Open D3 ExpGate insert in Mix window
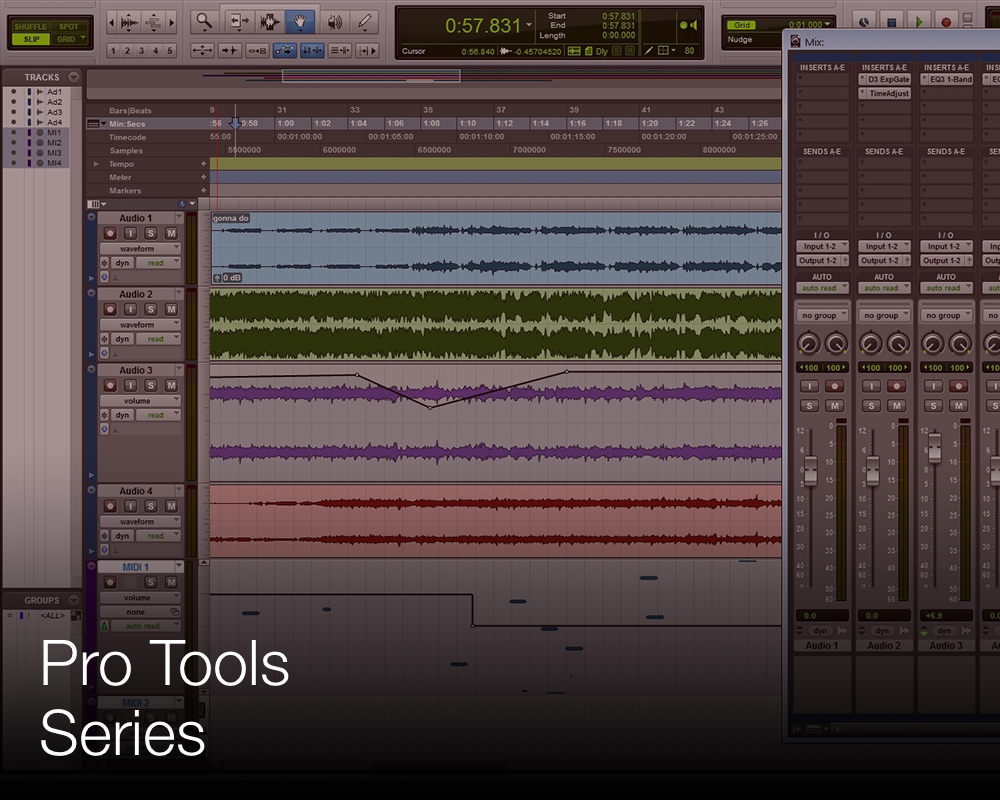 pyautogui.click(x=885, y=80)
